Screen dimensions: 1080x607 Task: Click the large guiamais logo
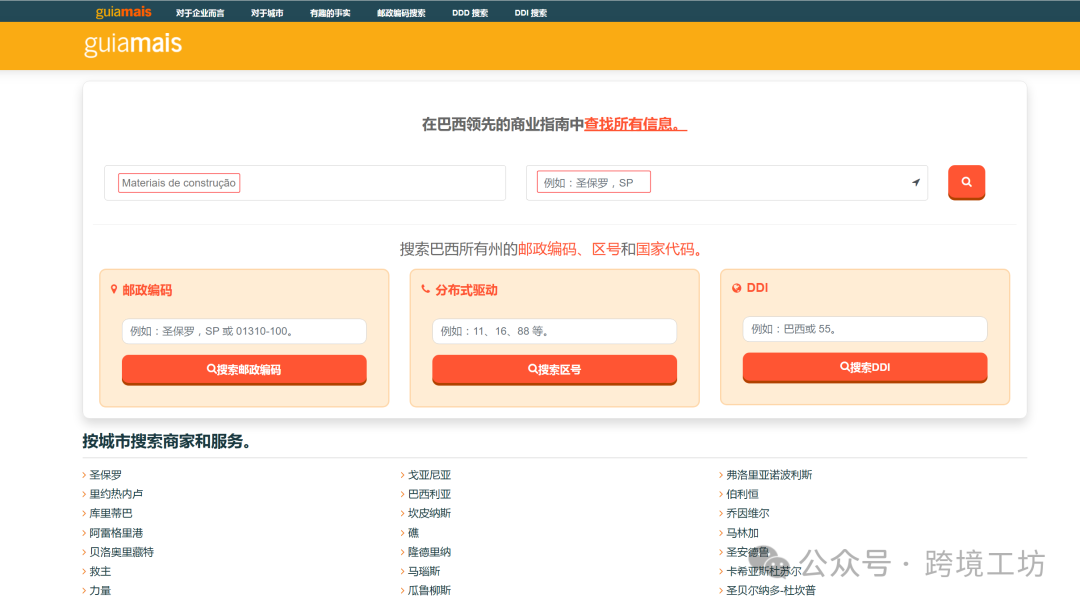(x=133, y=45)
